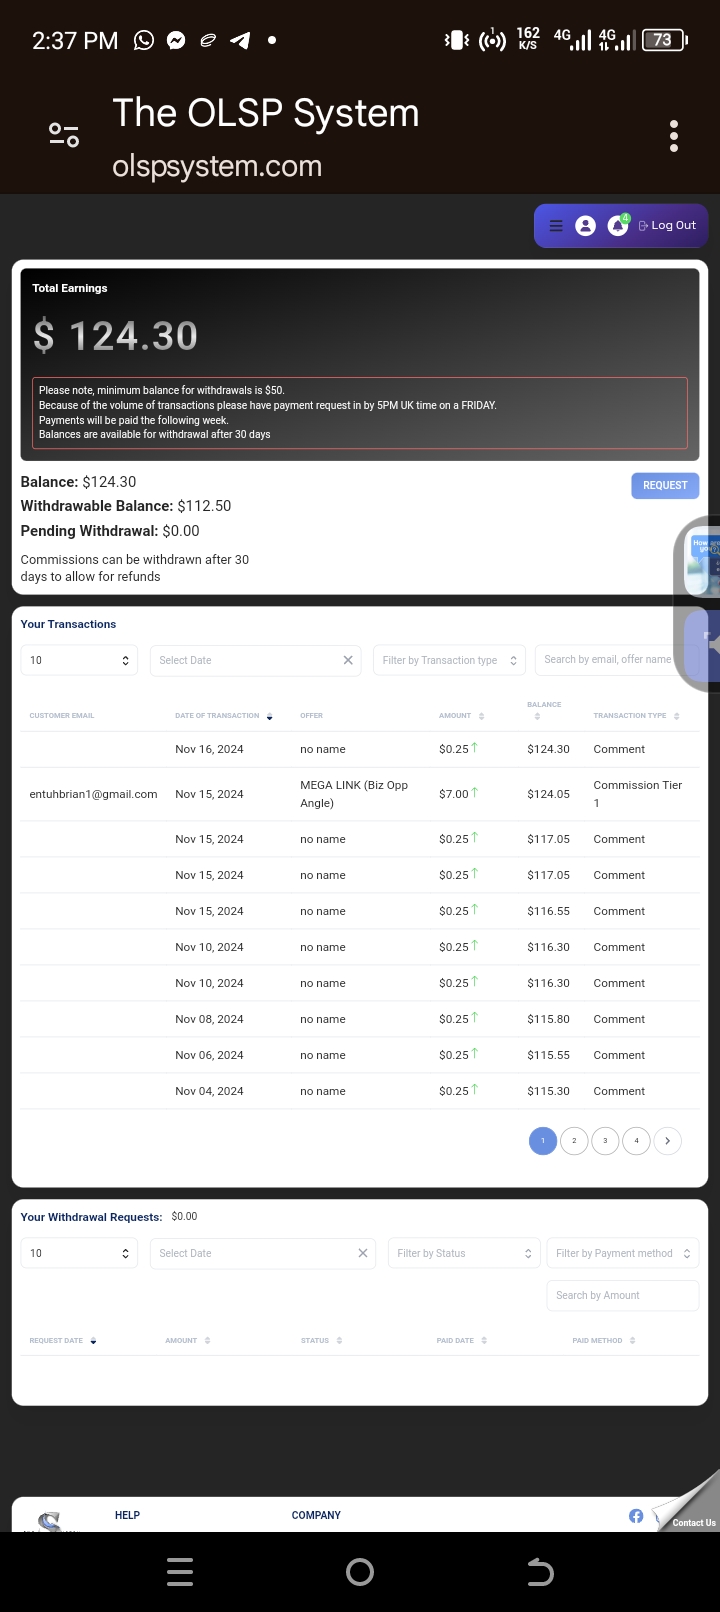Open the user profile icon

pos(586,226)
